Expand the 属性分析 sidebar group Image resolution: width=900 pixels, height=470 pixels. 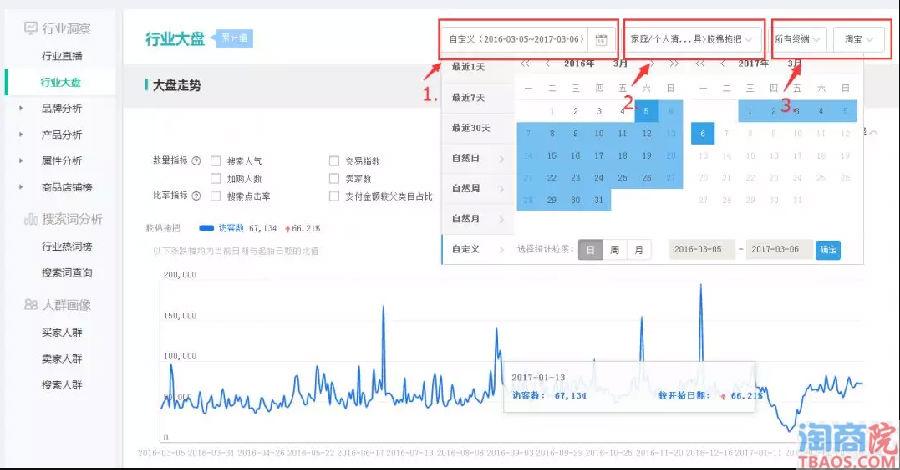tap(21, 160)
